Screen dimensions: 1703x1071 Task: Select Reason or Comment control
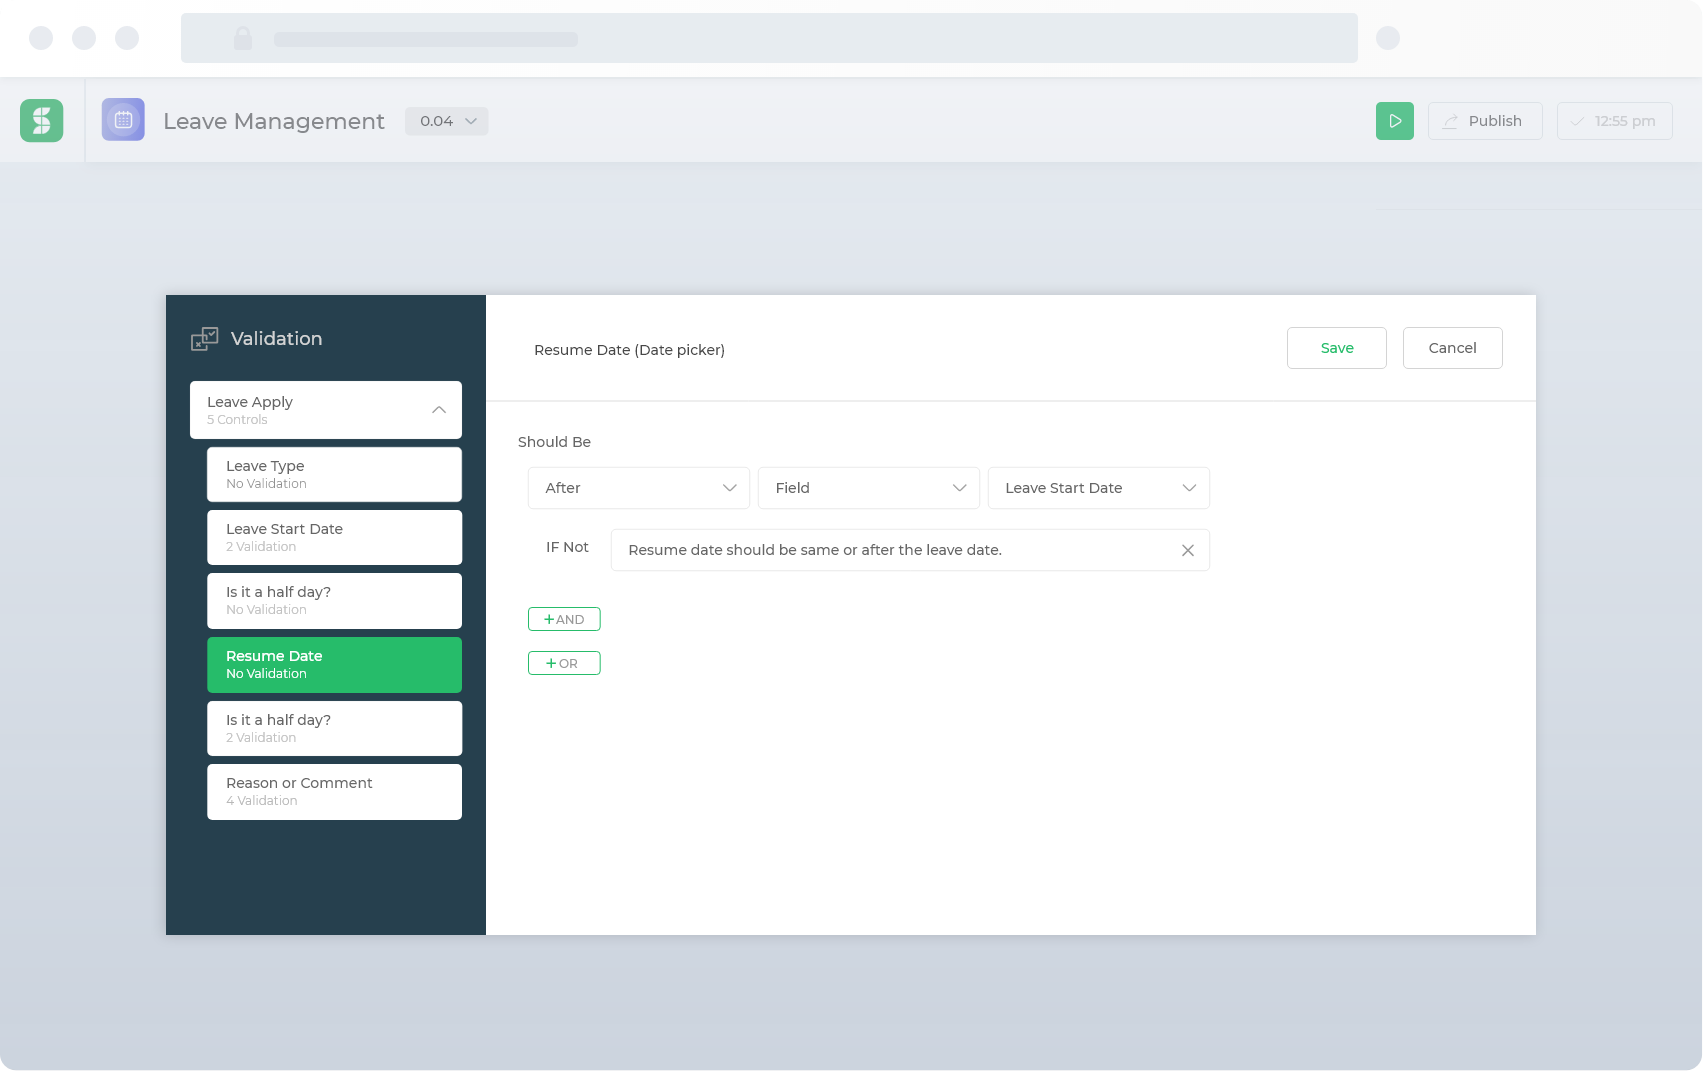(335, 791)
